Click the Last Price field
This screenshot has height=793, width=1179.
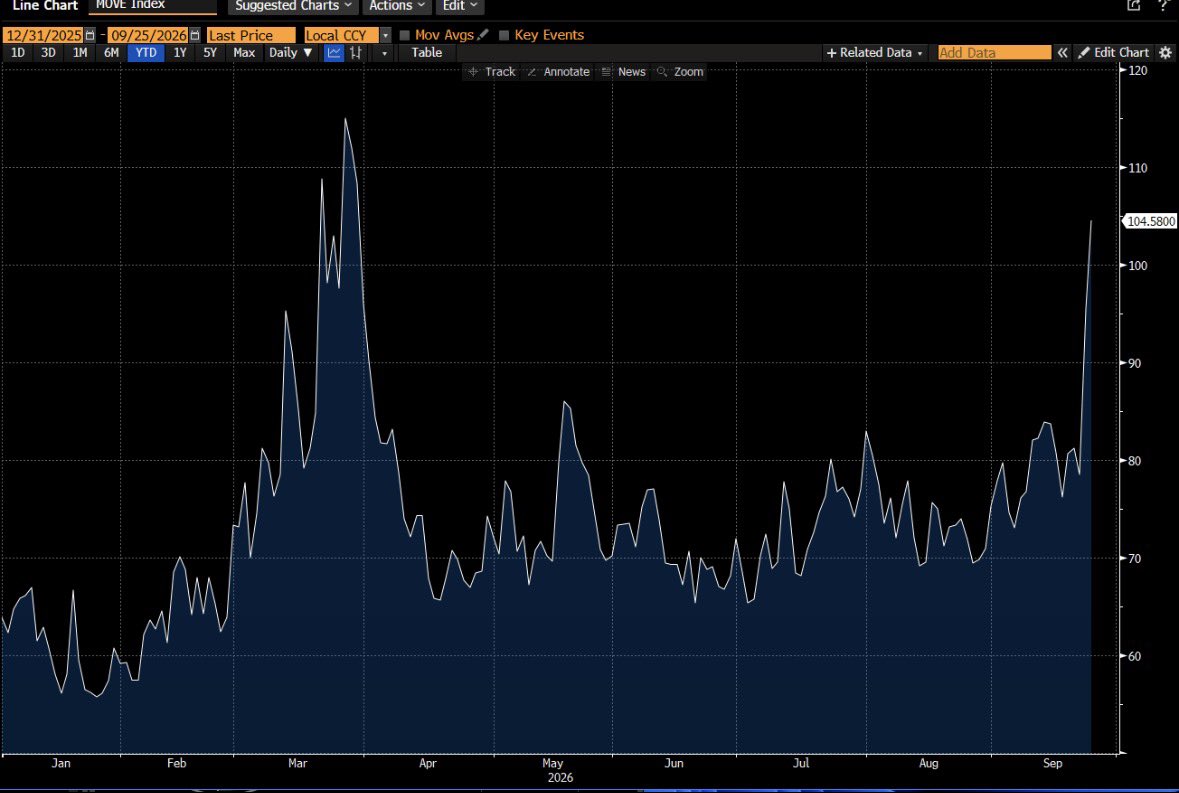[x=251, y=35]
